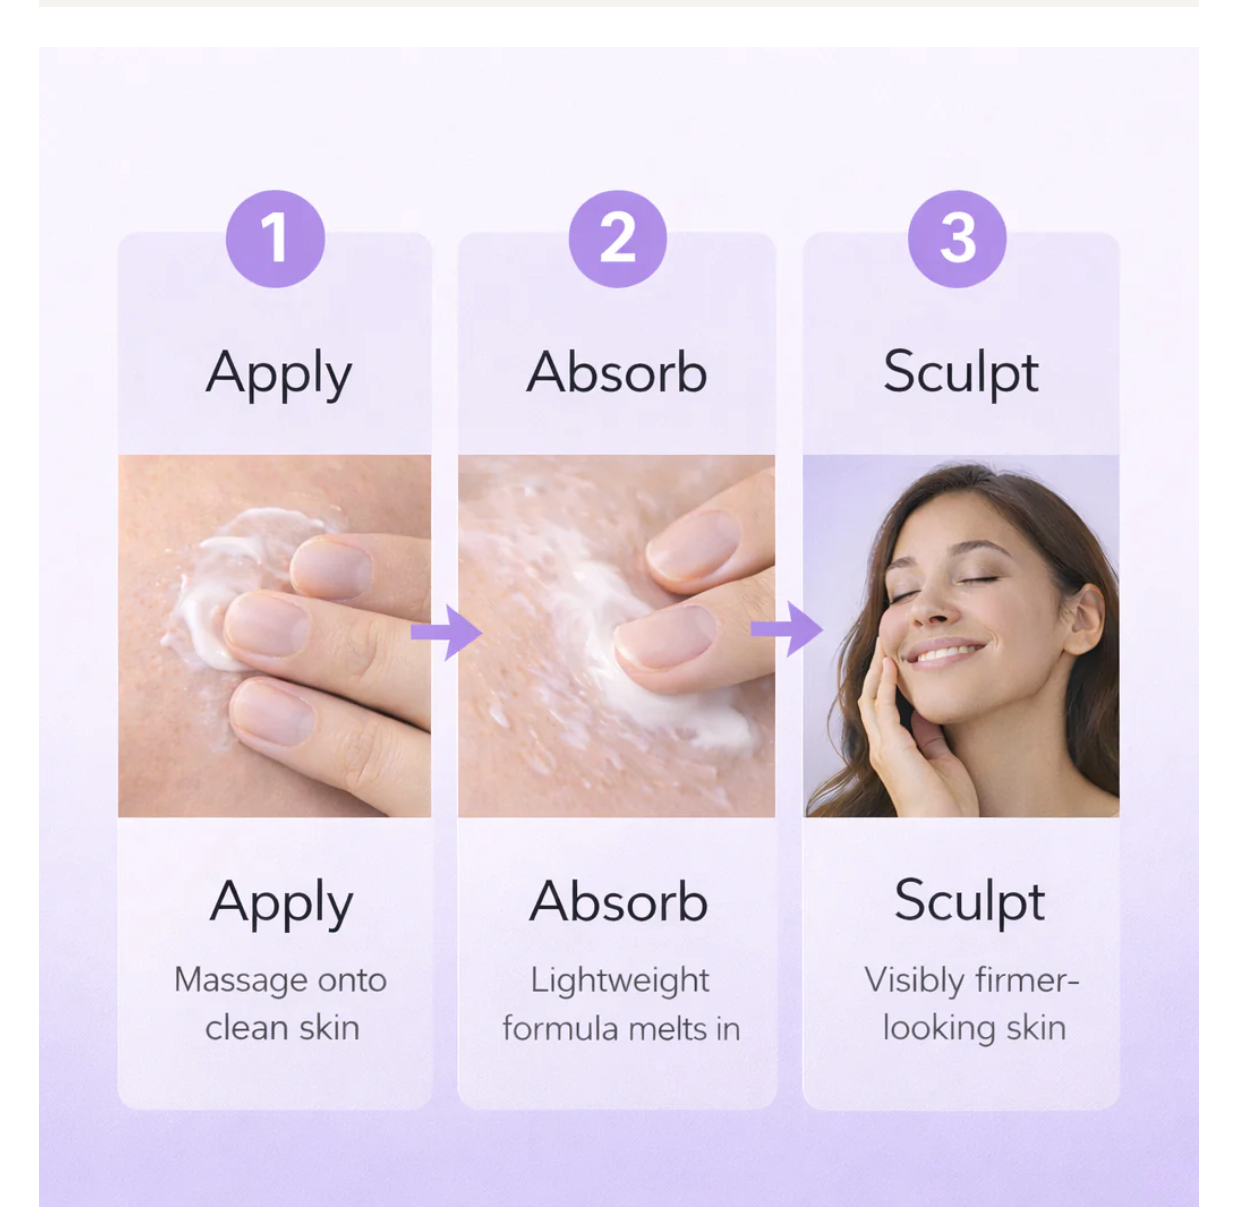Click the lower Sculpt title
This screenshot has height=1230, width=1242.
(x=970, y=902)
